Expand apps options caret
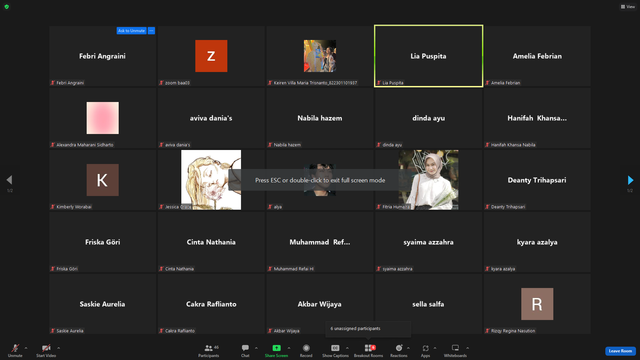The height and width of the screenshot is (360, 640). coord(435,348)
